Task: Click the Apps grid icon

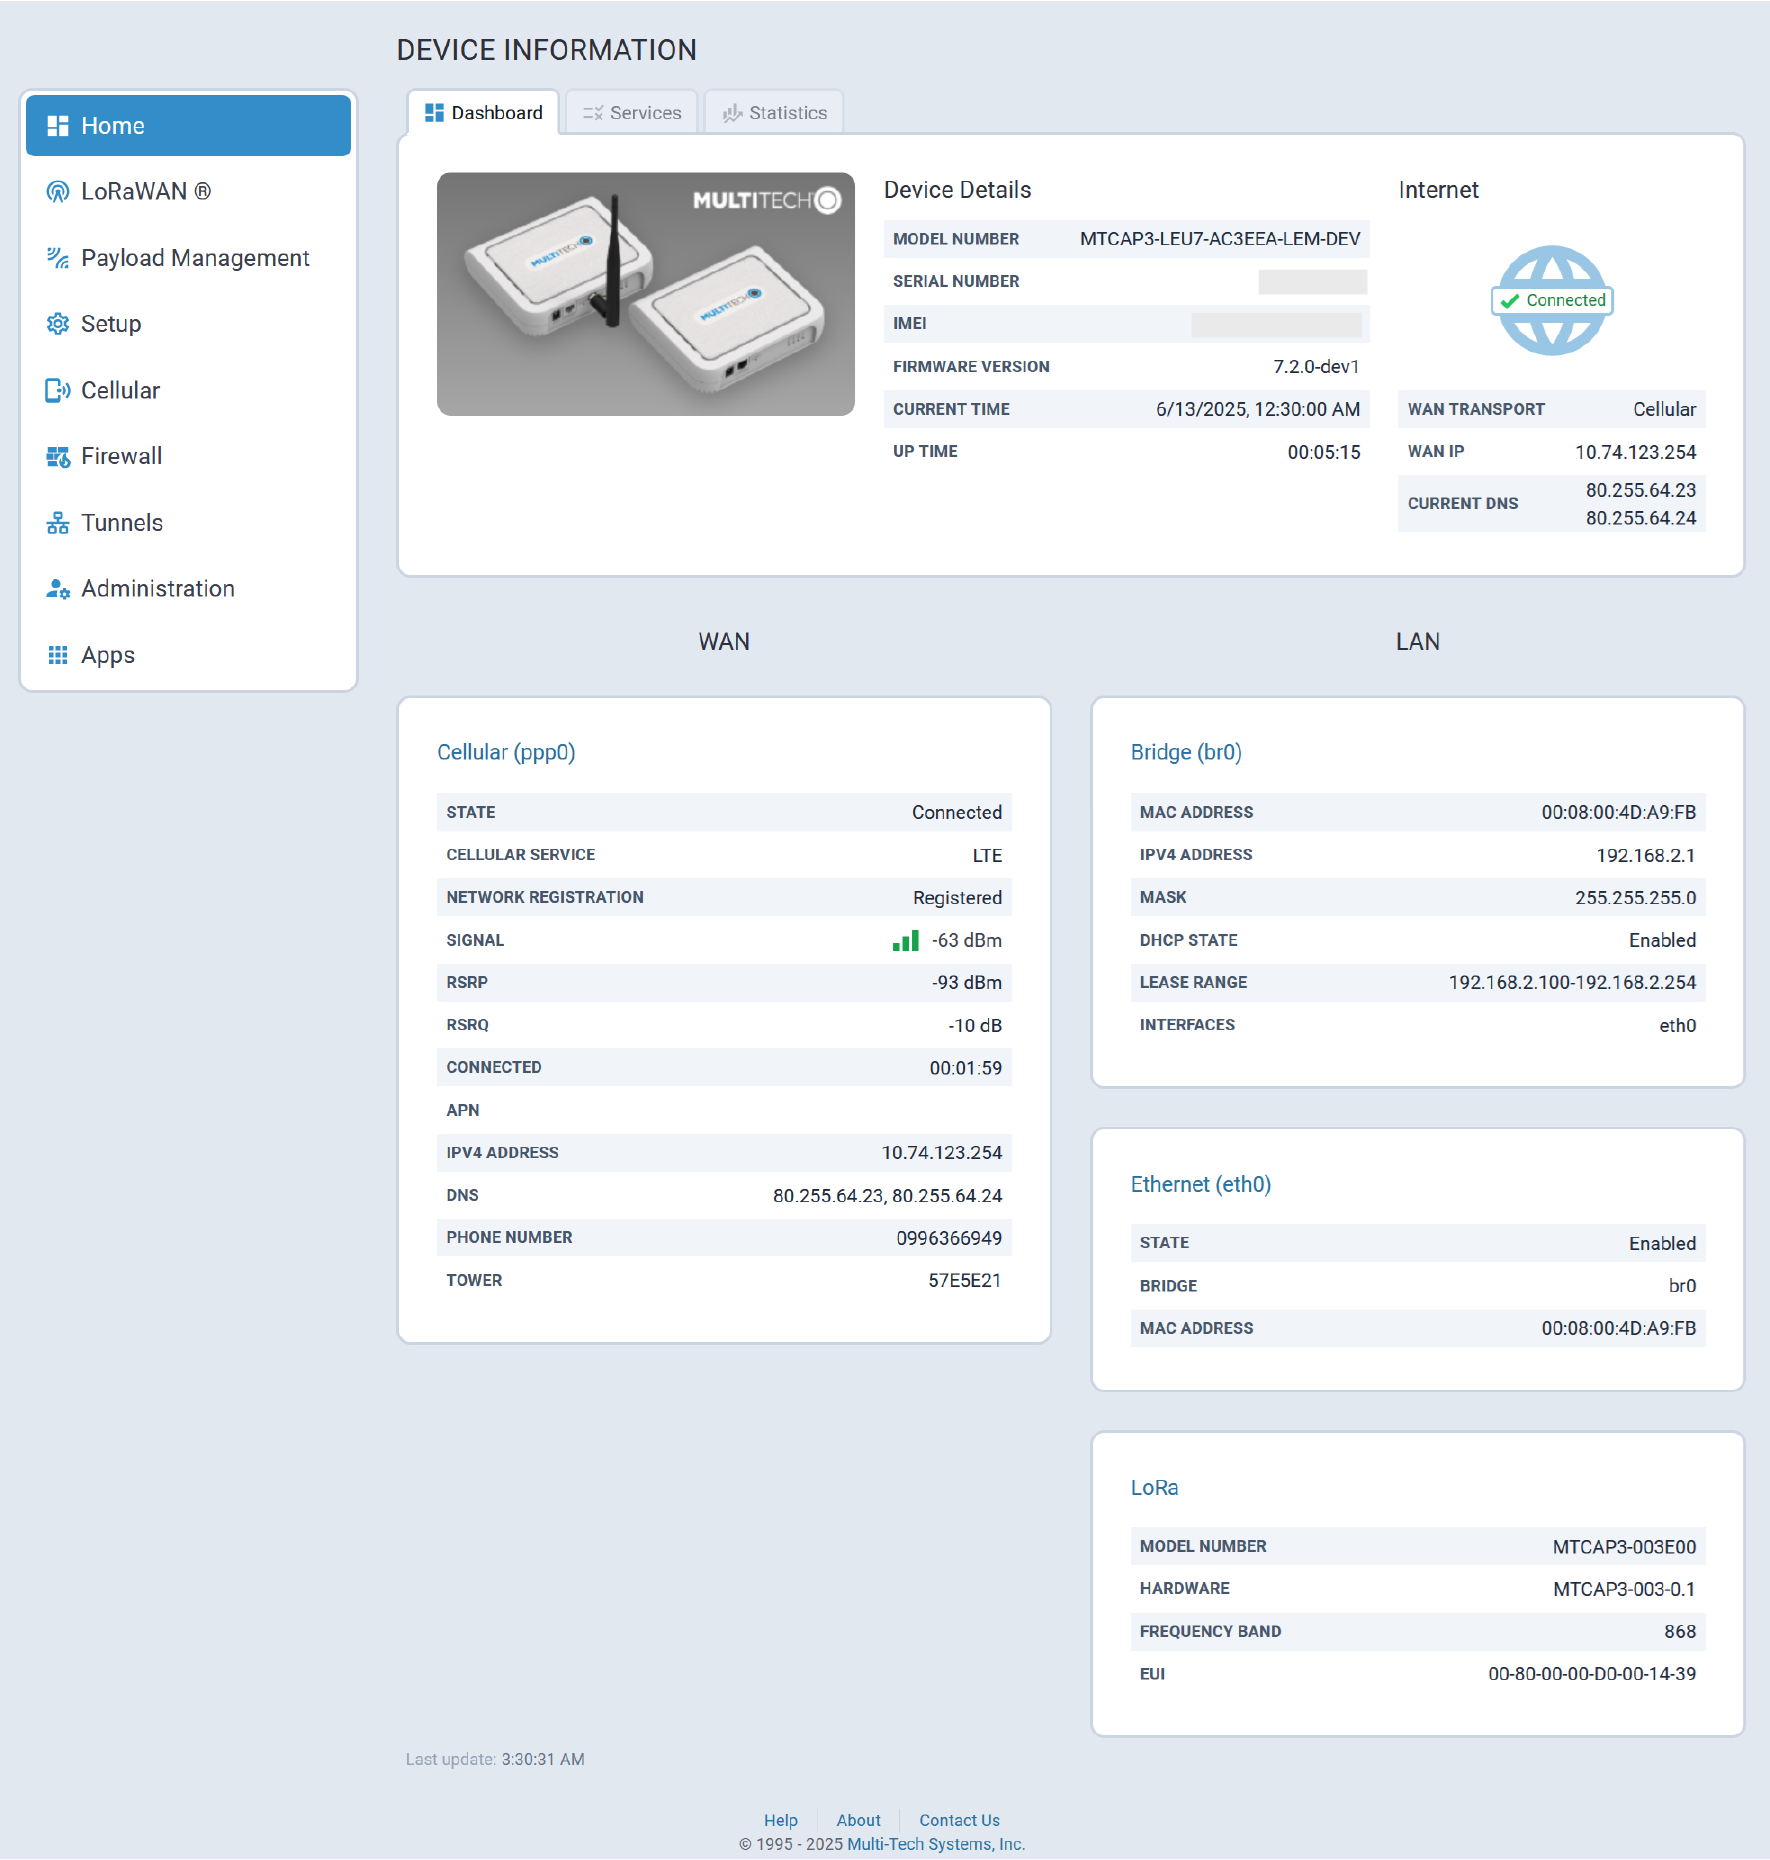Action: click(58, 655)
